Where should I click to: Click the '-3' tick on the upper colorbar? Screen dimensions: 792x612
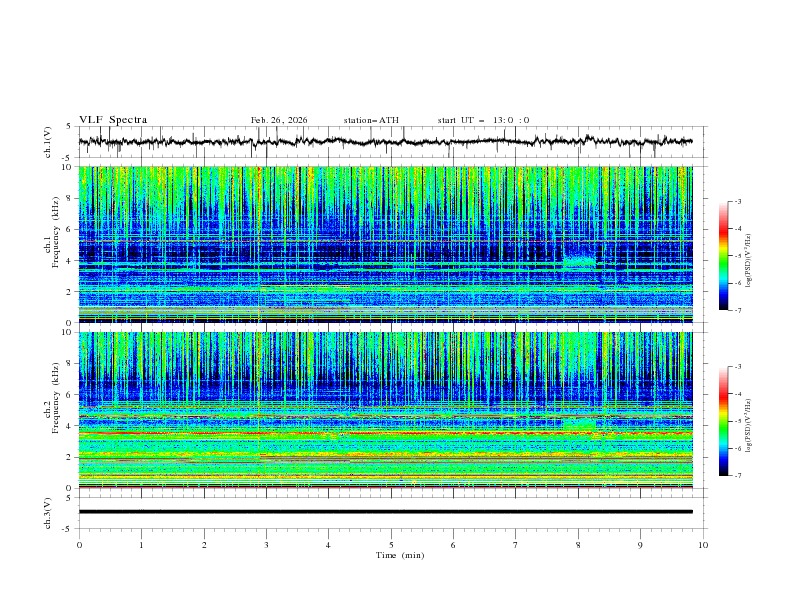(737, 201)
